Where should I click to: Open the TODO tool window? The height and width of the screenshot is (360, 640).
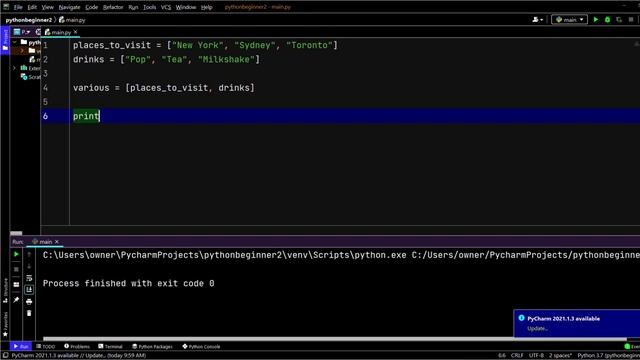pyautogui.click(x=45, y=347)
